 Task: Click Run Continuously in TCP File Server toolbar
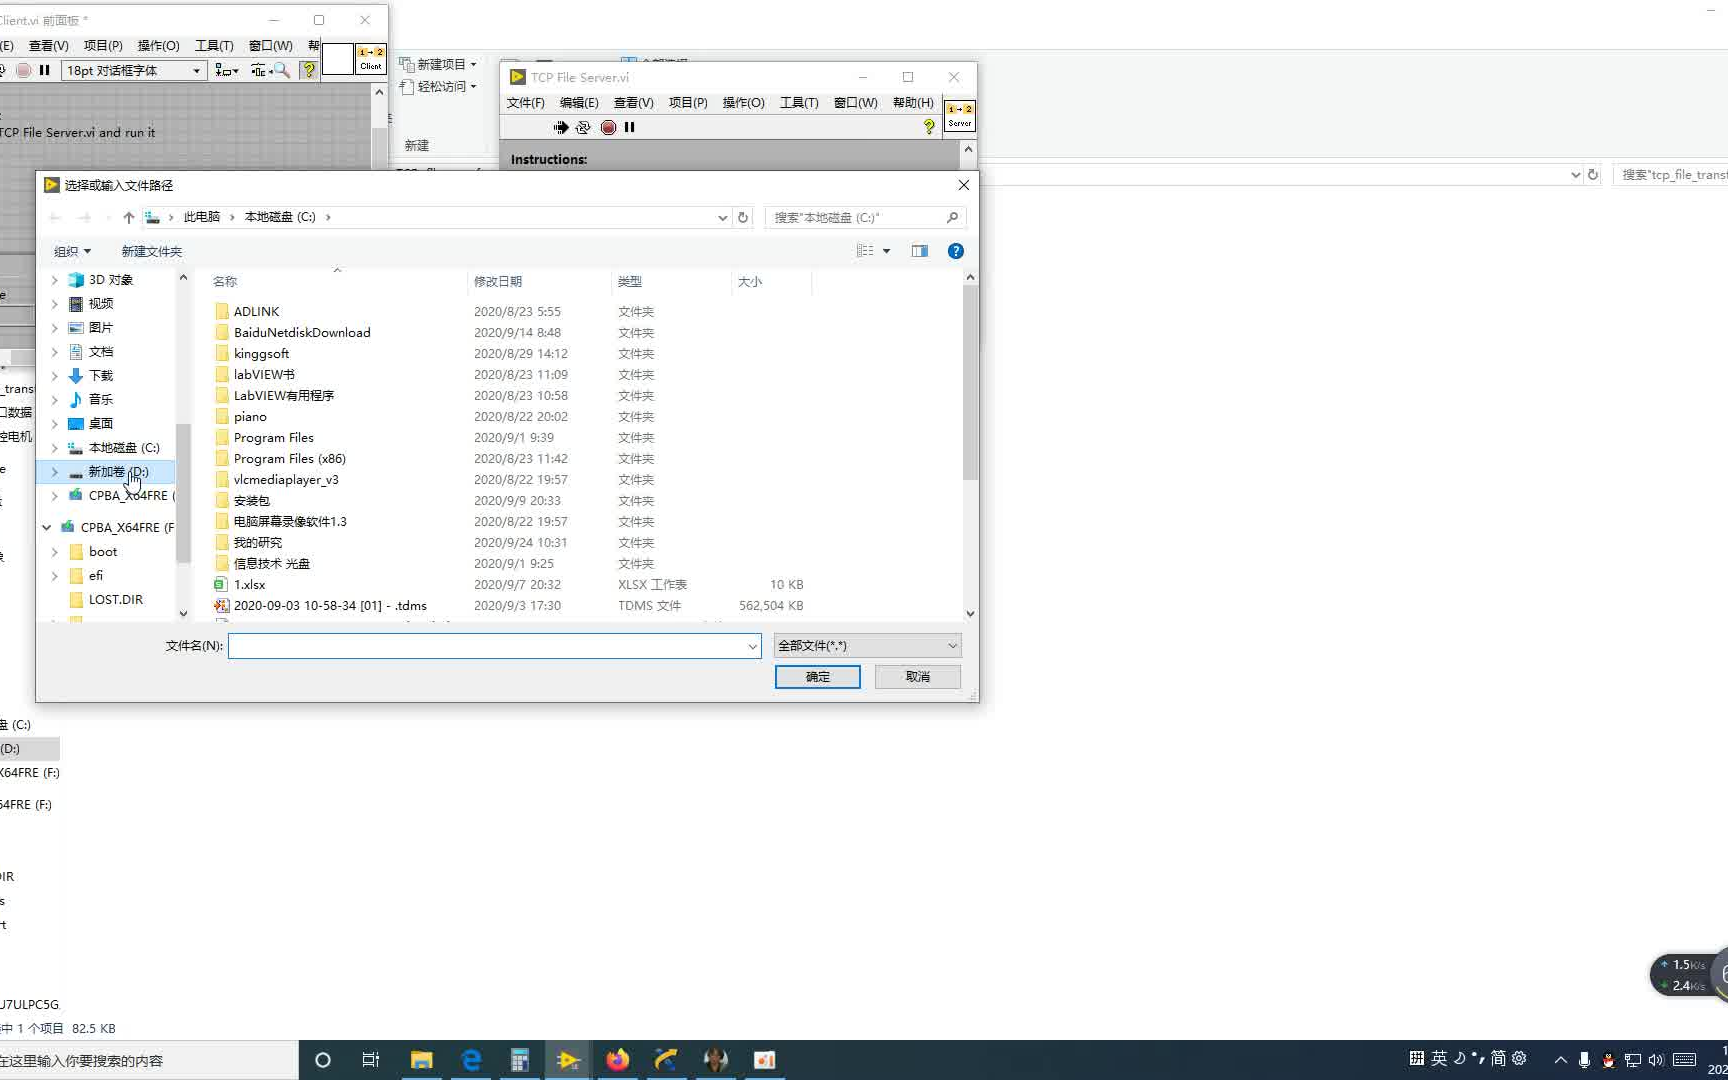pyautogui.click(x=583, y=127)
